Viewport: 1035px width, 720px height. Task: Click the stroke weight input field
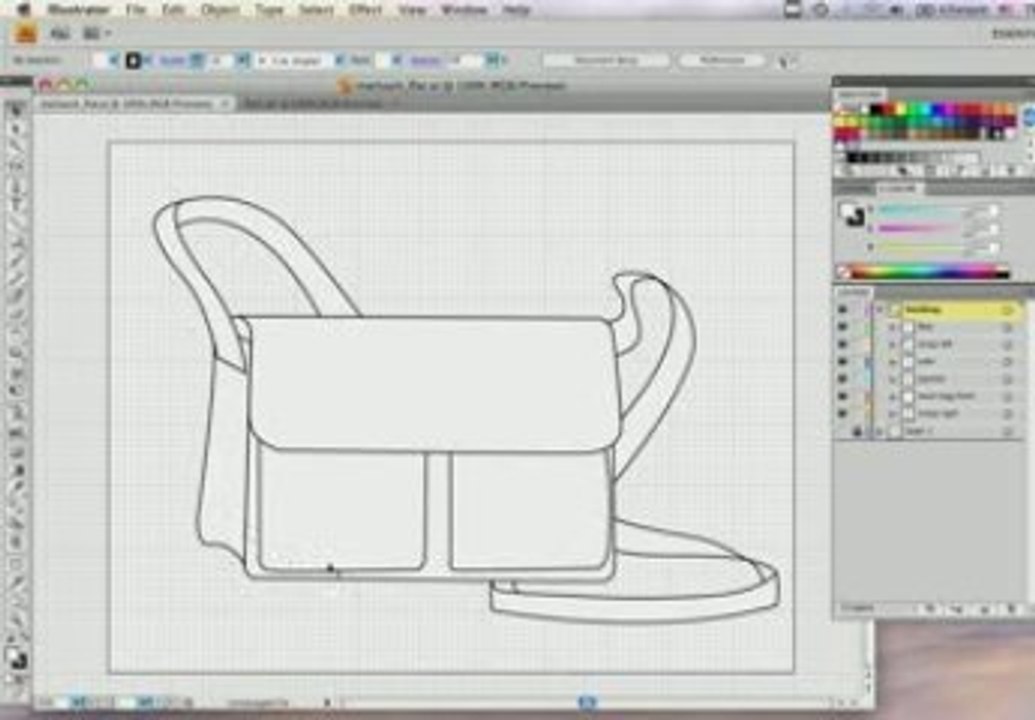(221, 60)
